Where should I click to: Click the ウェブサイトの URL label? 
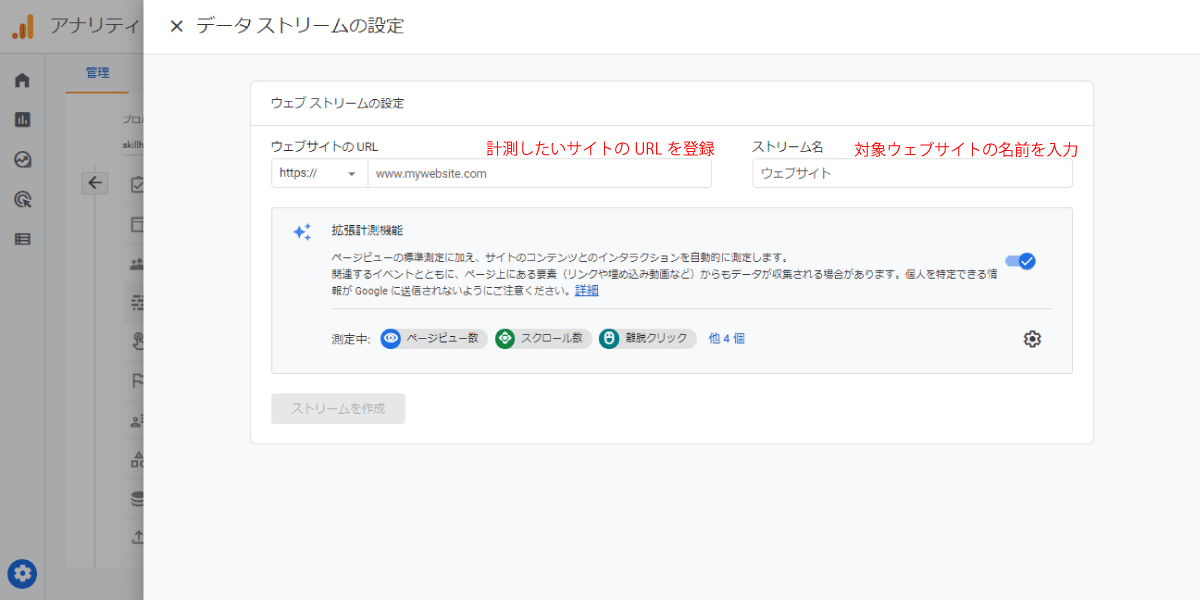[324, 147]
